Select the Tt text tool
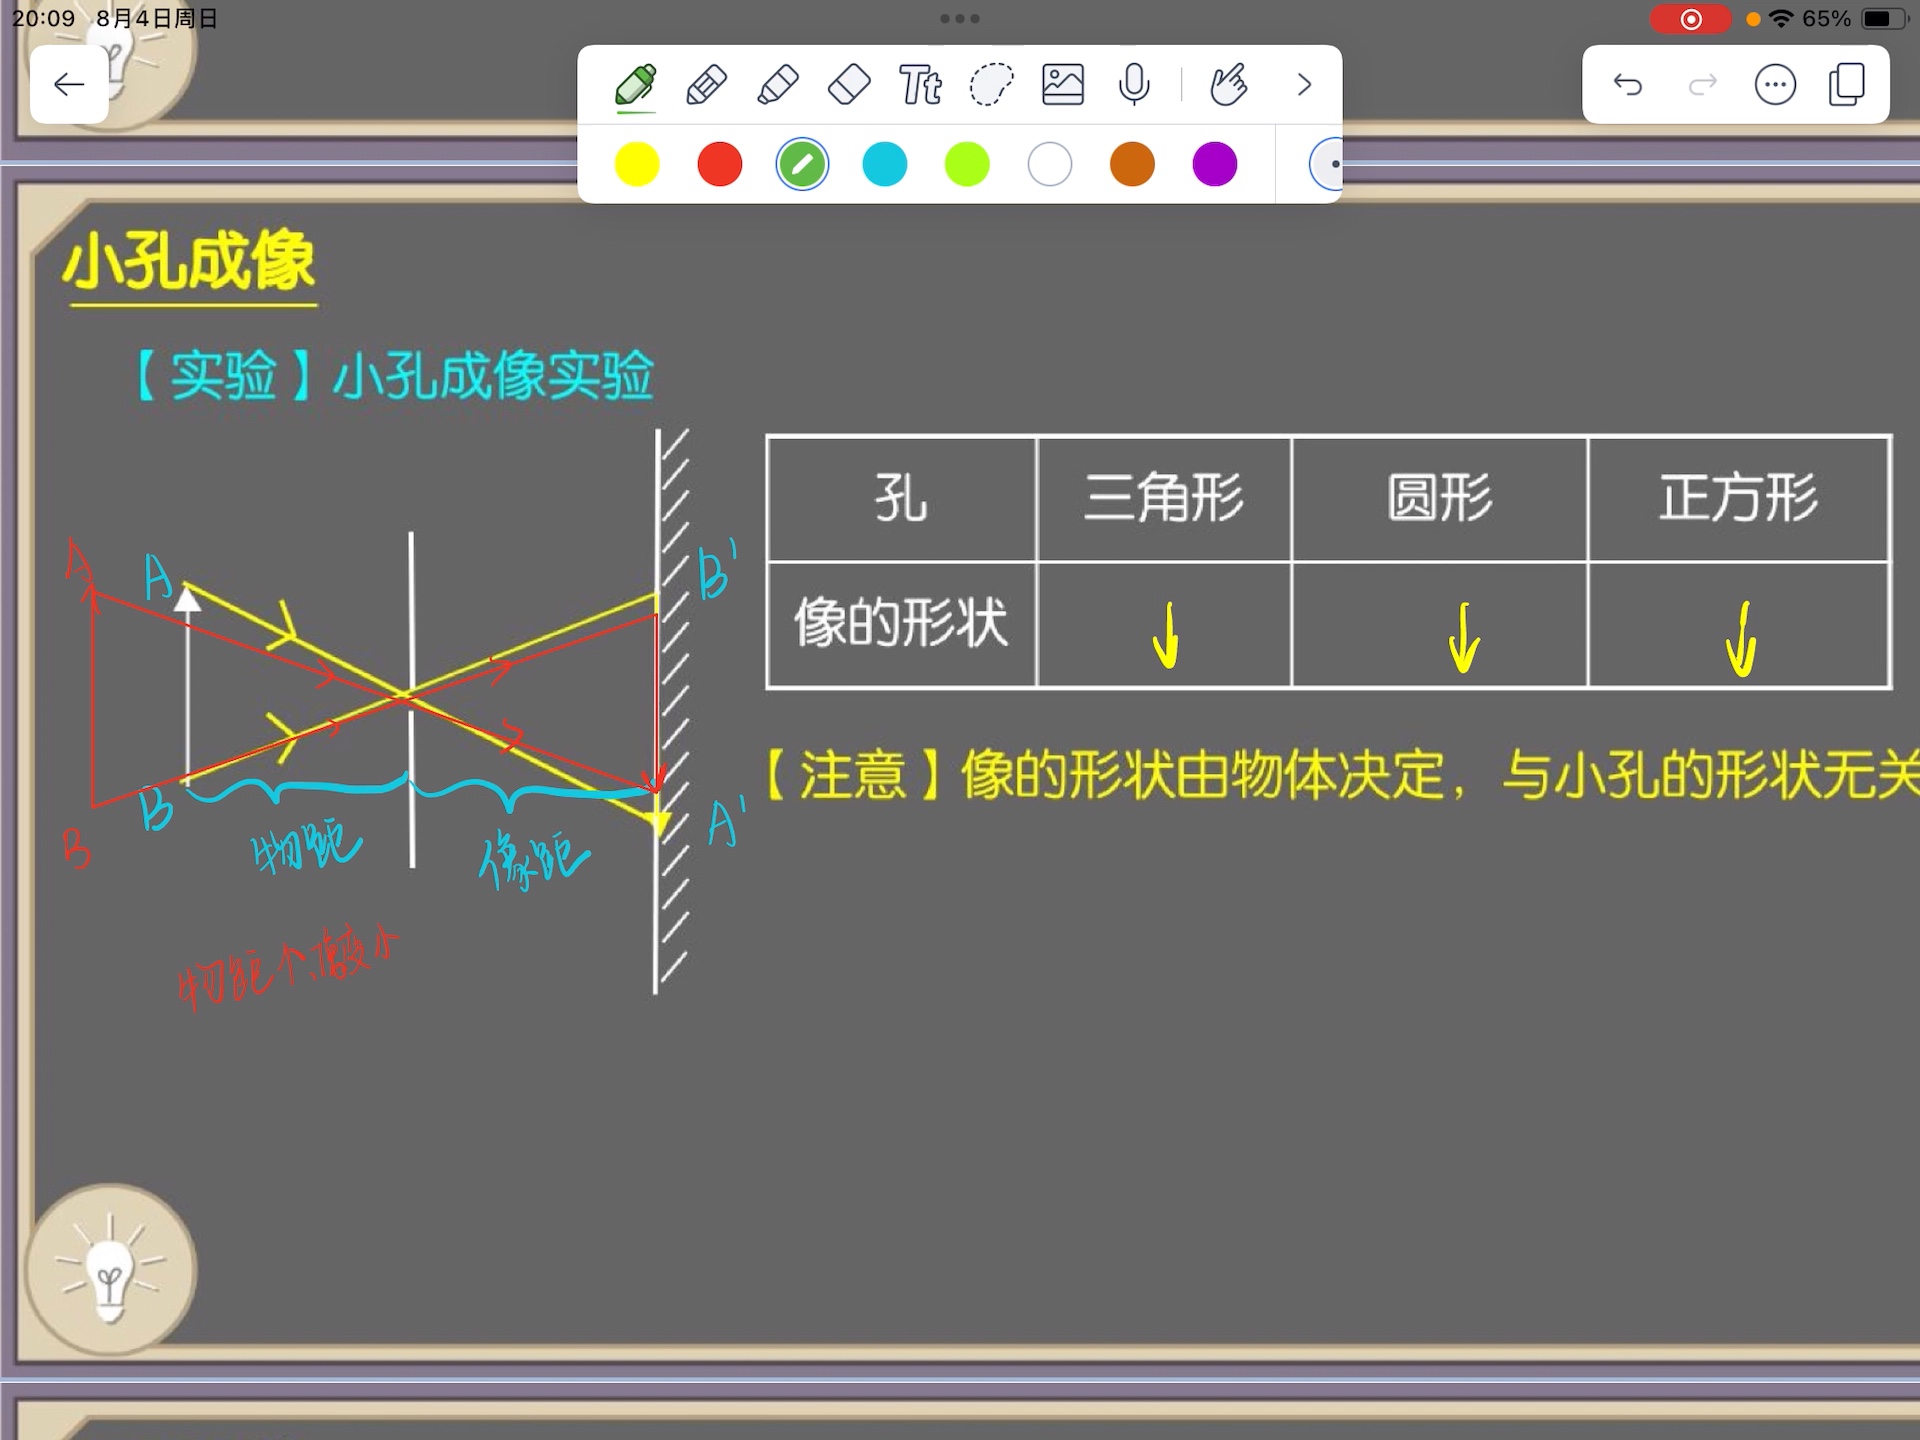The width and height of the screenshot is (1920, 1440). coord(920,85)
